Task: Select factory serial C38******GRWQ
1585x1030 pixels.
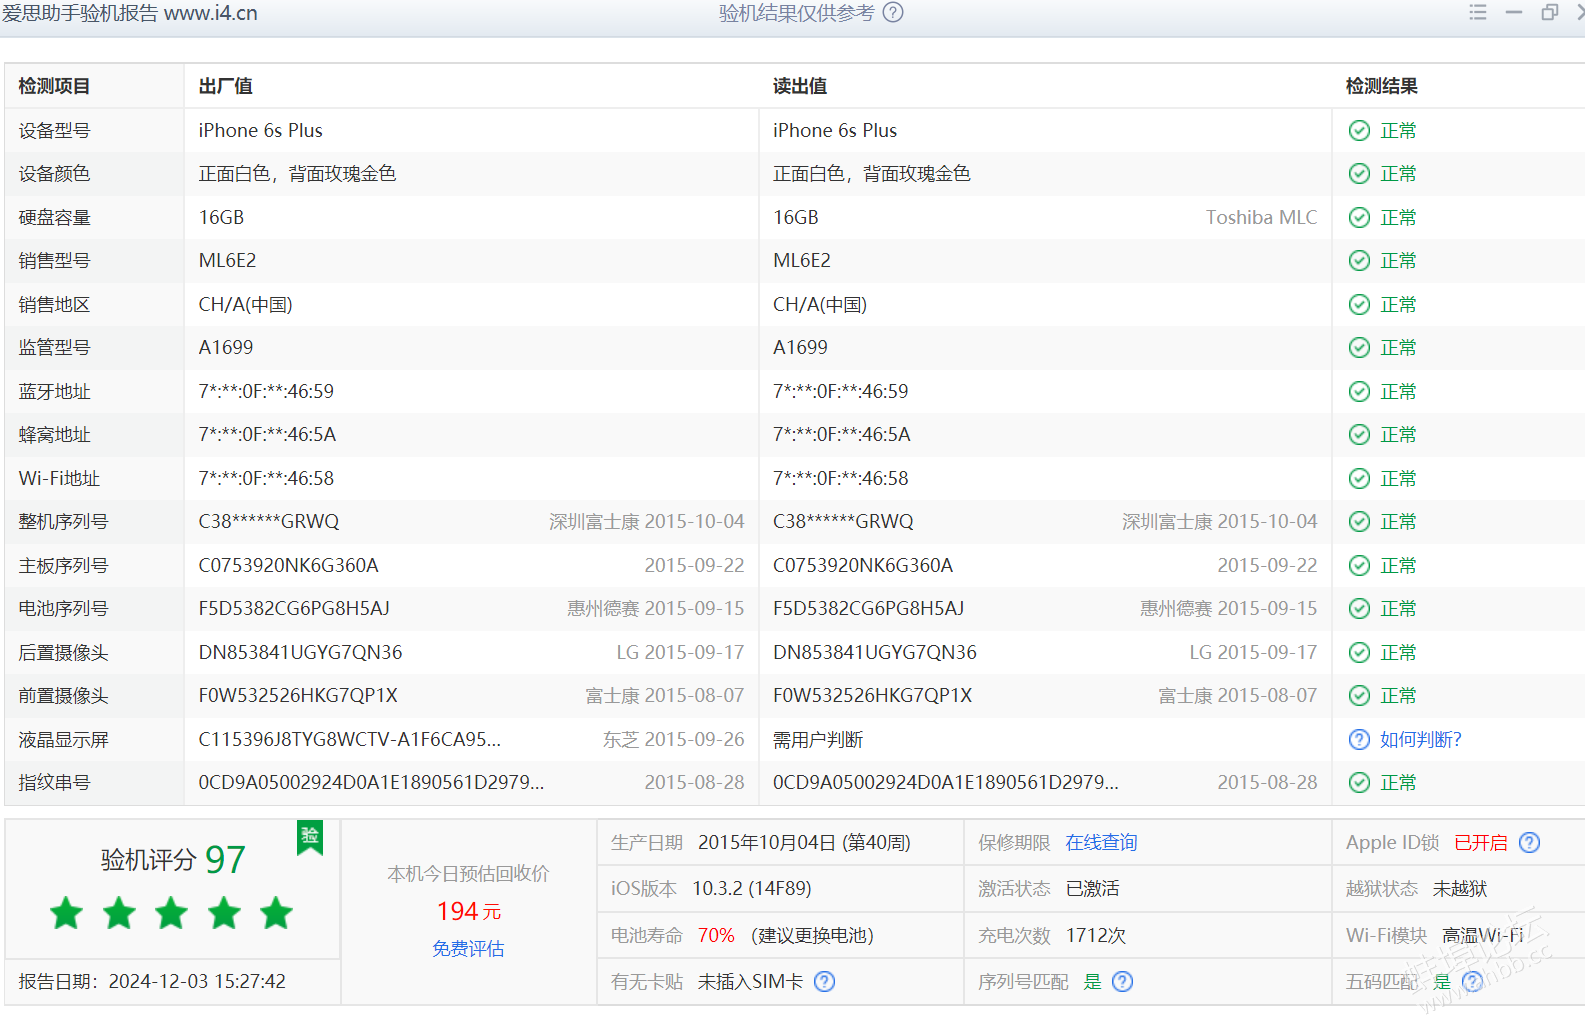Action: point(269,522)
